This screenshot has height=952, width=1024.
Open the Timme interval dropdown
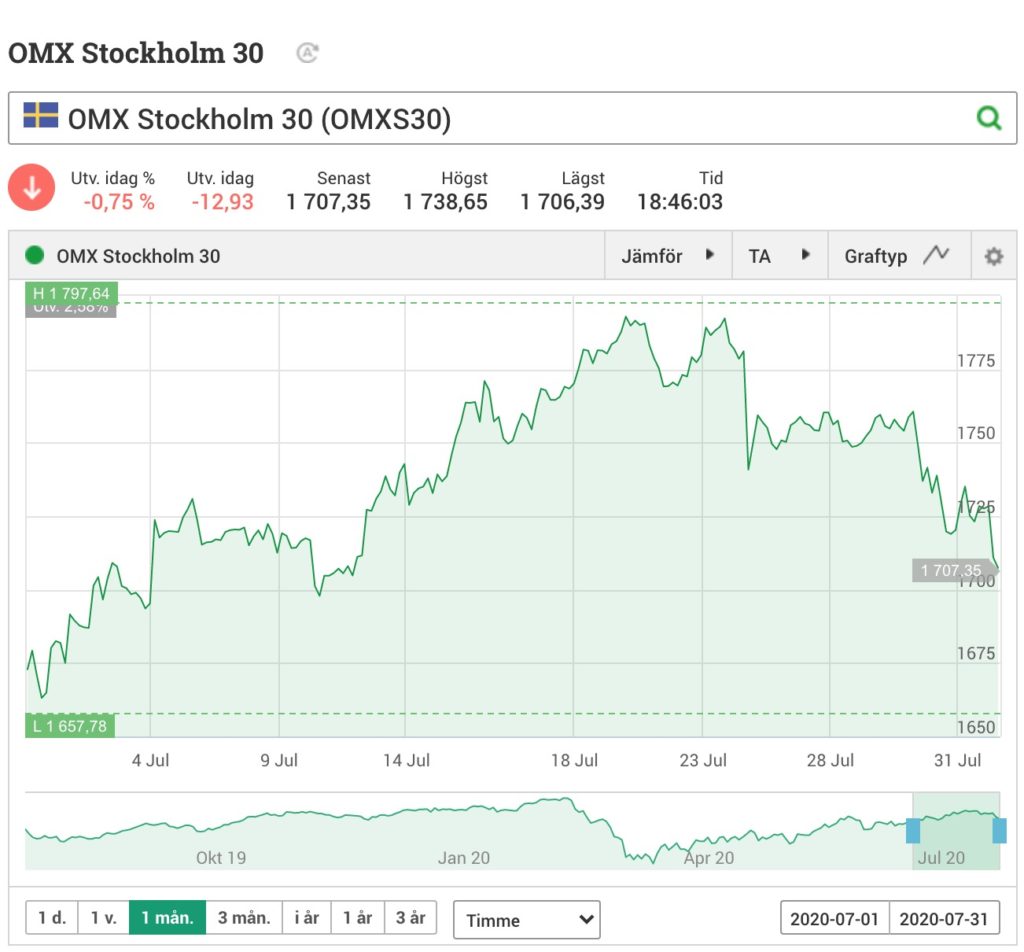pos(526,920)
